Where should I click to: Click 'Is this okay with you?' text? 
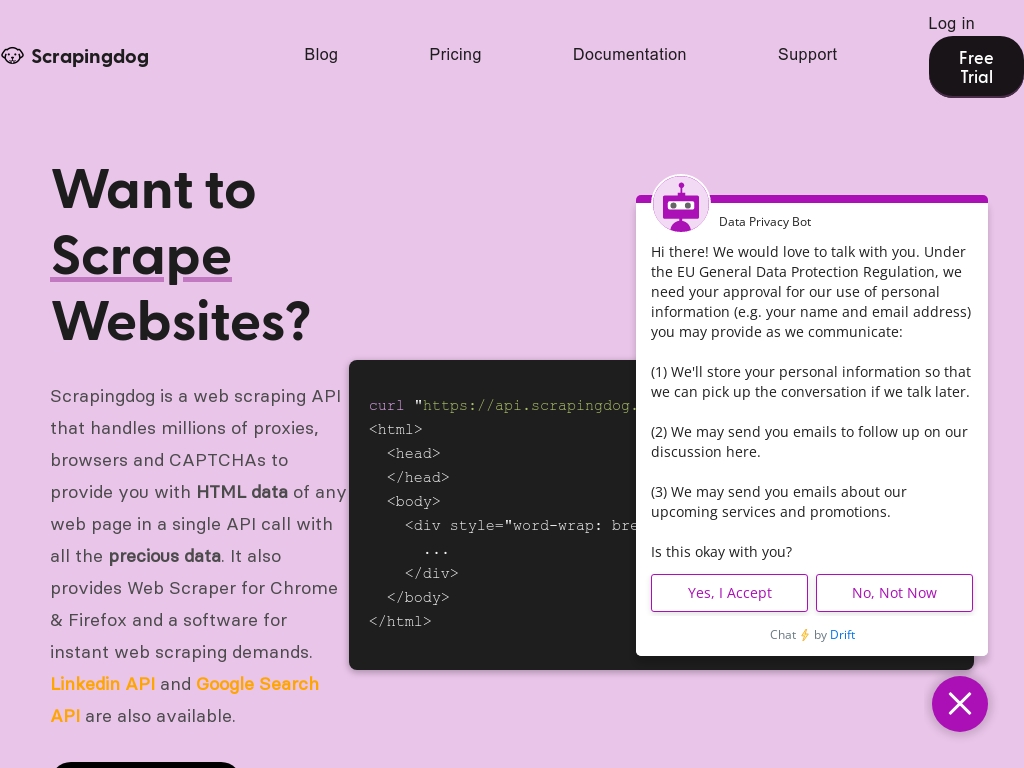[x=721, y=552]
